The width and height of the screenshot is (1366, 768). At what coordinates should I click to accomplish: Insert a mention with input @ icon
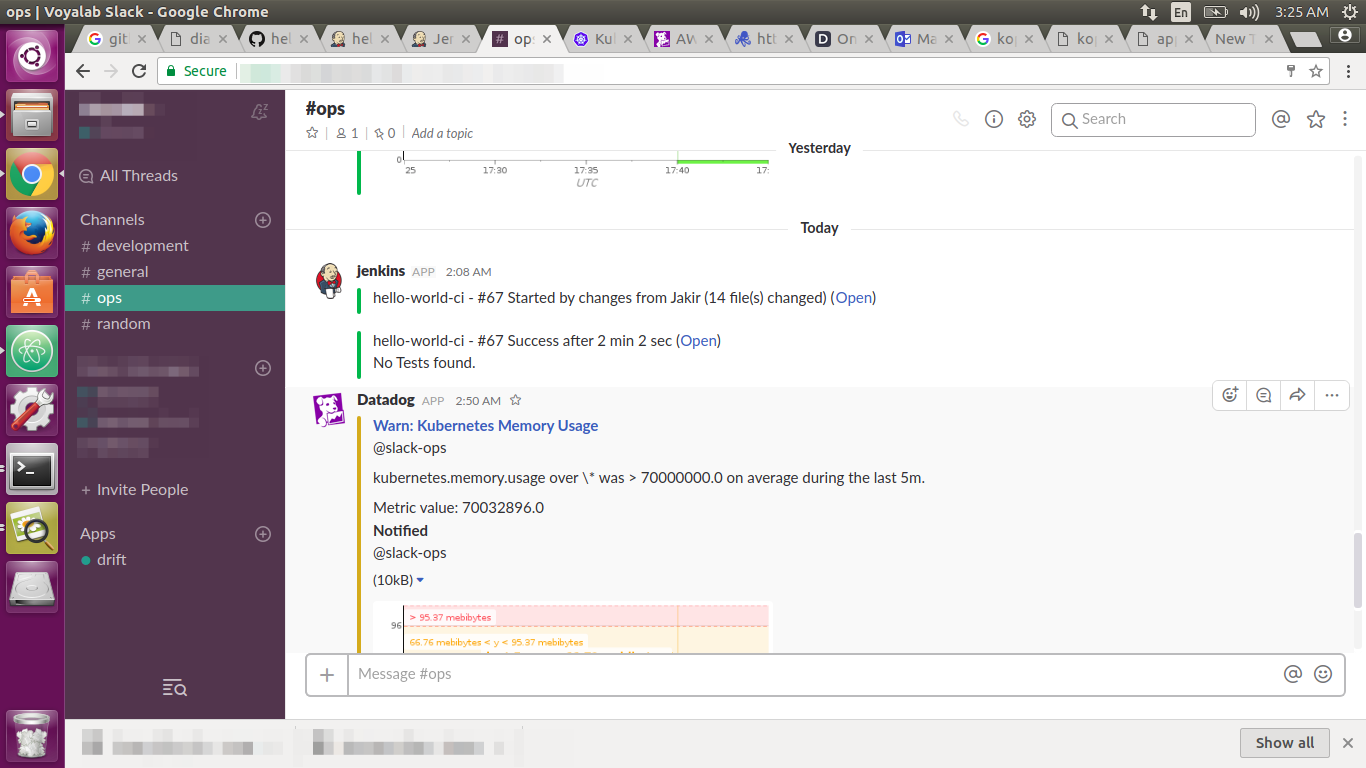point(1293,674)
